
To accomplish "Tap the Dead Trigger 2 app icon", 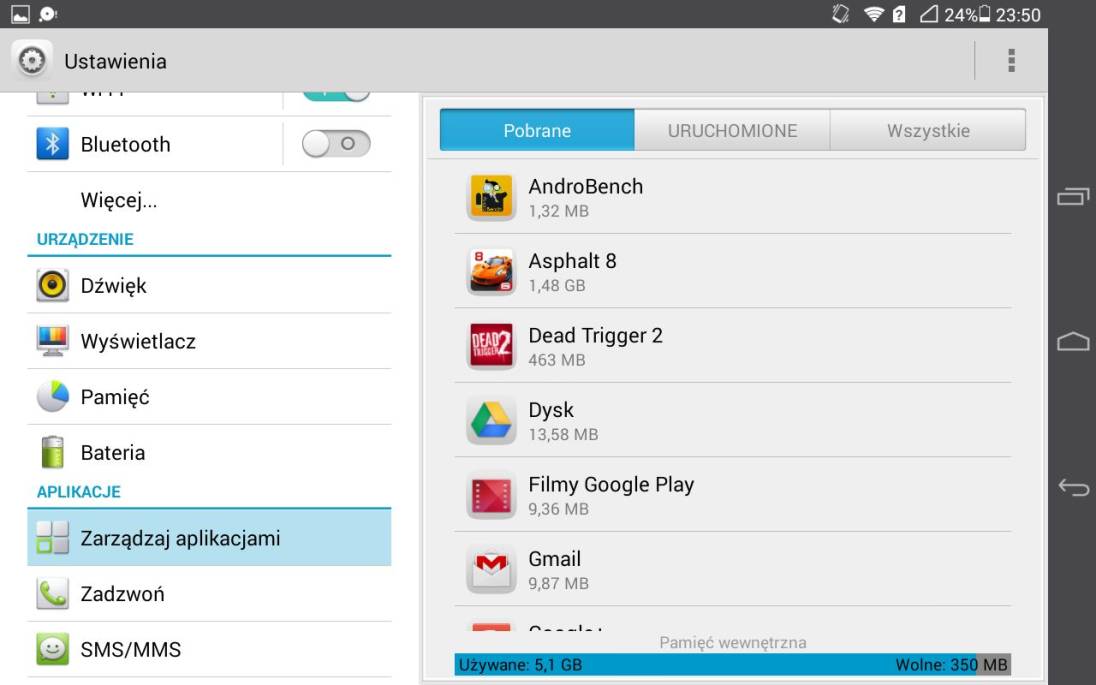I will pyautogui.click(x=491, y=345).
